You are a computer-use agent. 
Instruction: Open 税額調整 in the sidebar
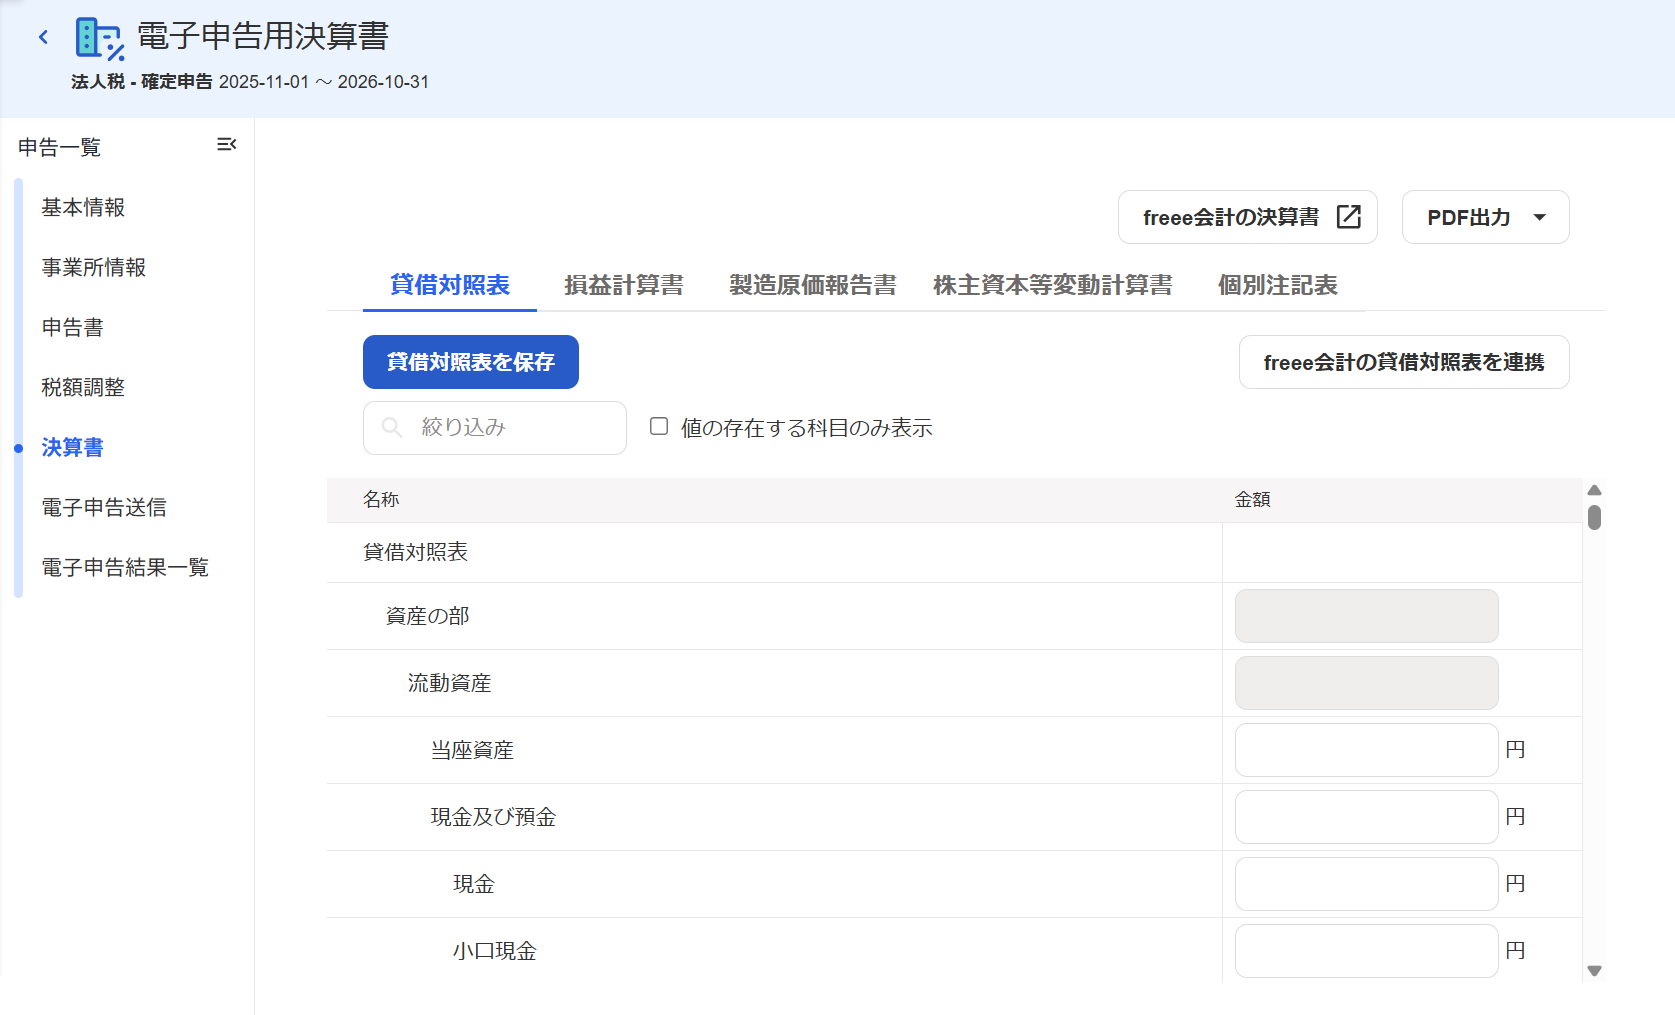pyautogui.click(x=83, y=387)
